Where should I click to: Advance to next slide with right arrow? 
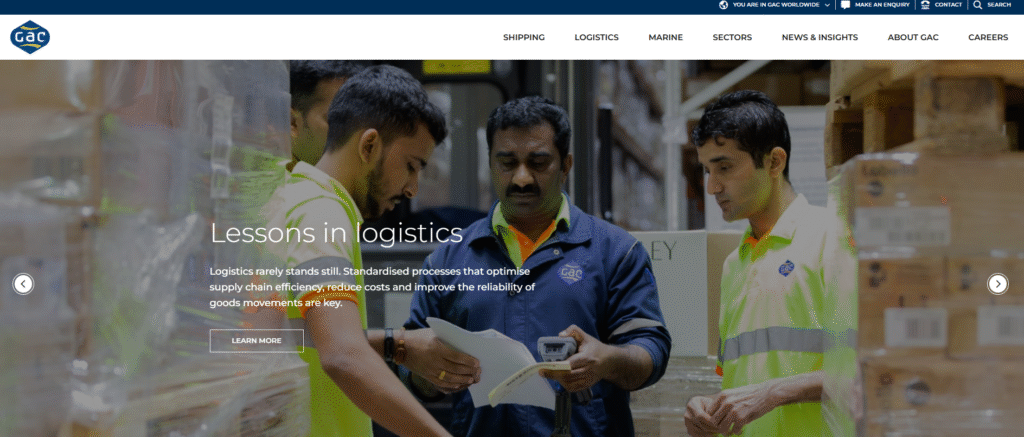click(997, 283)
